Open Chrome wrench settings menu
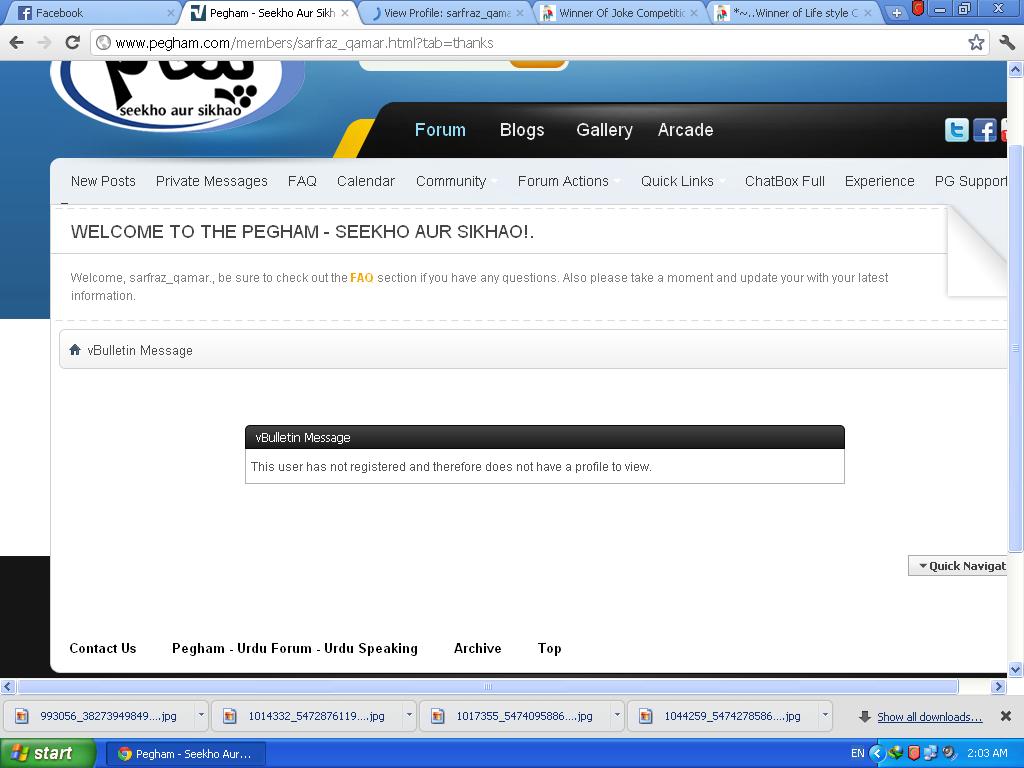 pos(1007,42)
